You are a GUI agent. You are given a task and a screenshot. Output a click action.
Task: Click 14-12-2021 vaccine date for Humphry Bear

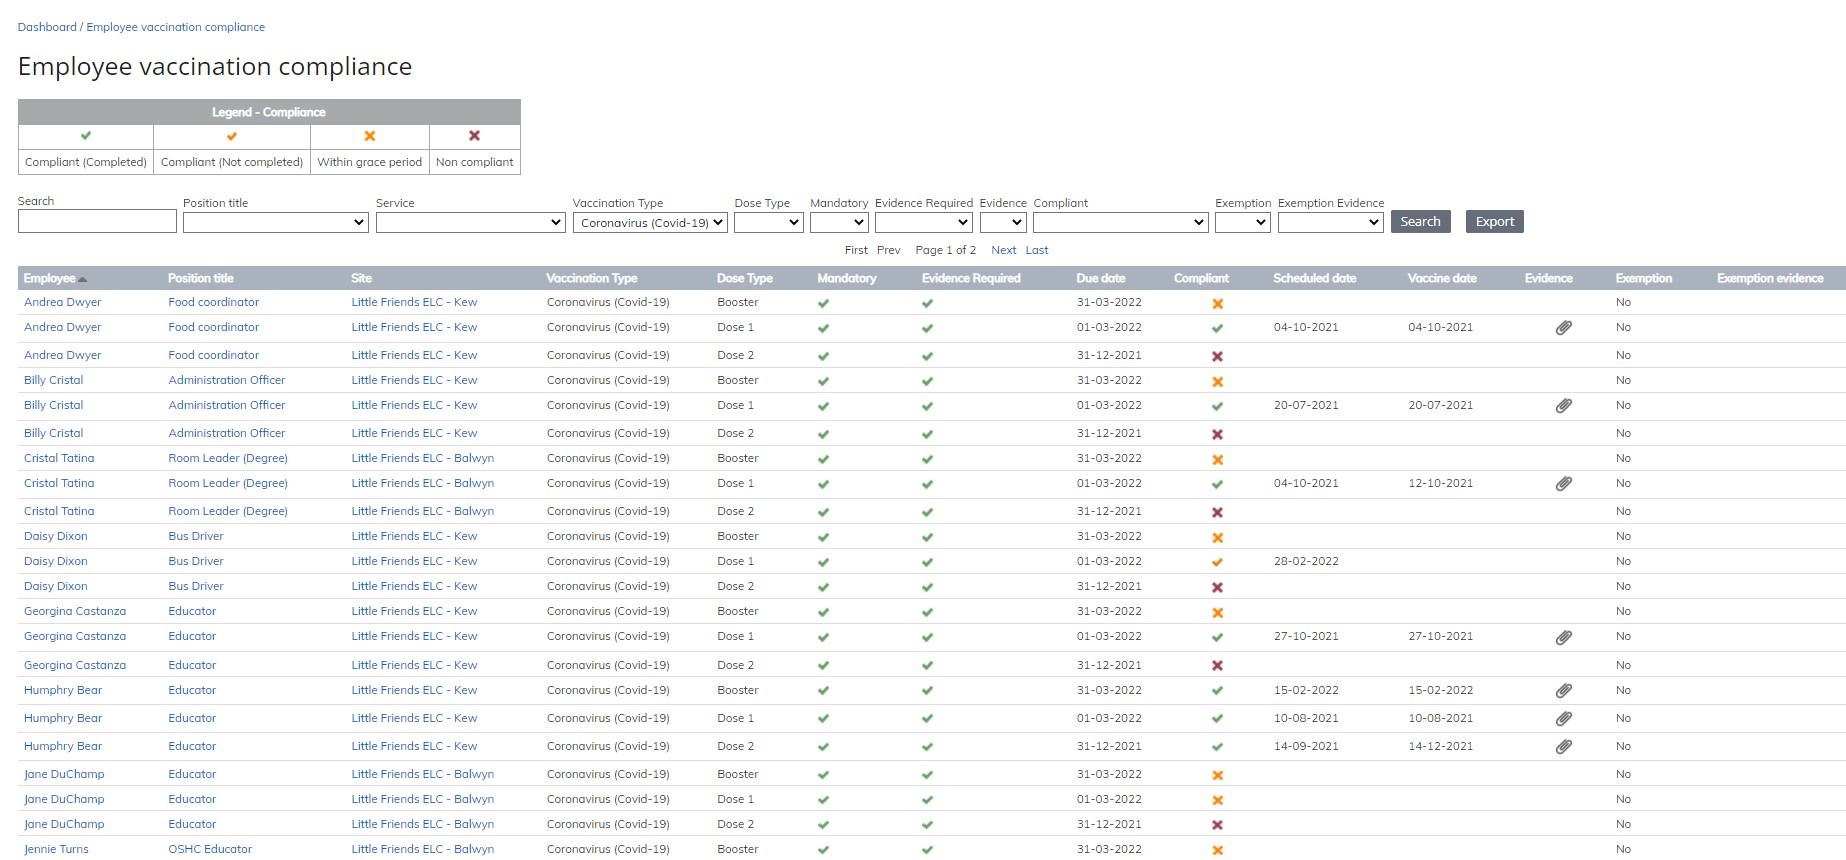point(1440,746)
